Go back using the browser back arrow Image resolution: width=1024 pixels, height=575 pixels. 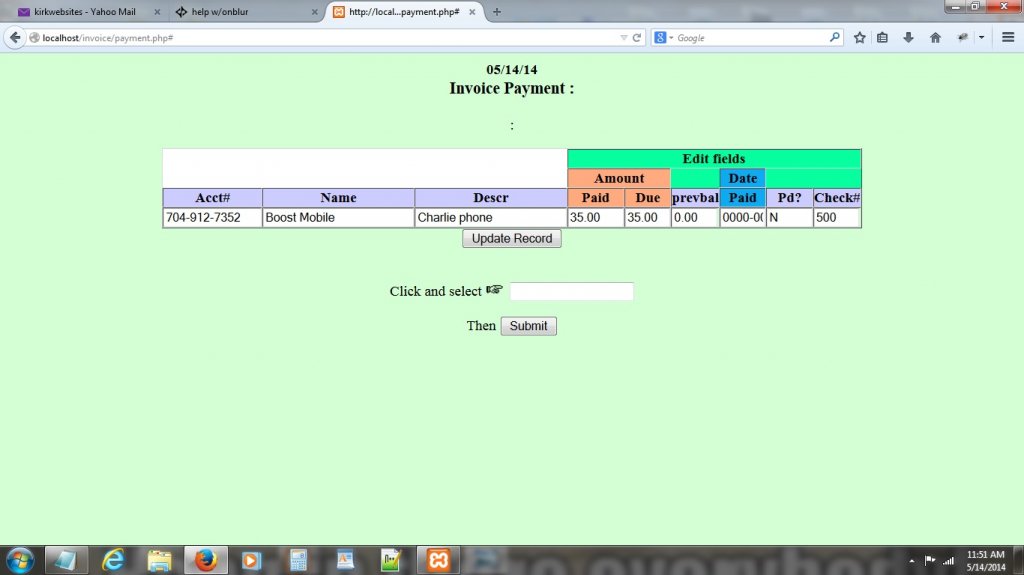15,38
